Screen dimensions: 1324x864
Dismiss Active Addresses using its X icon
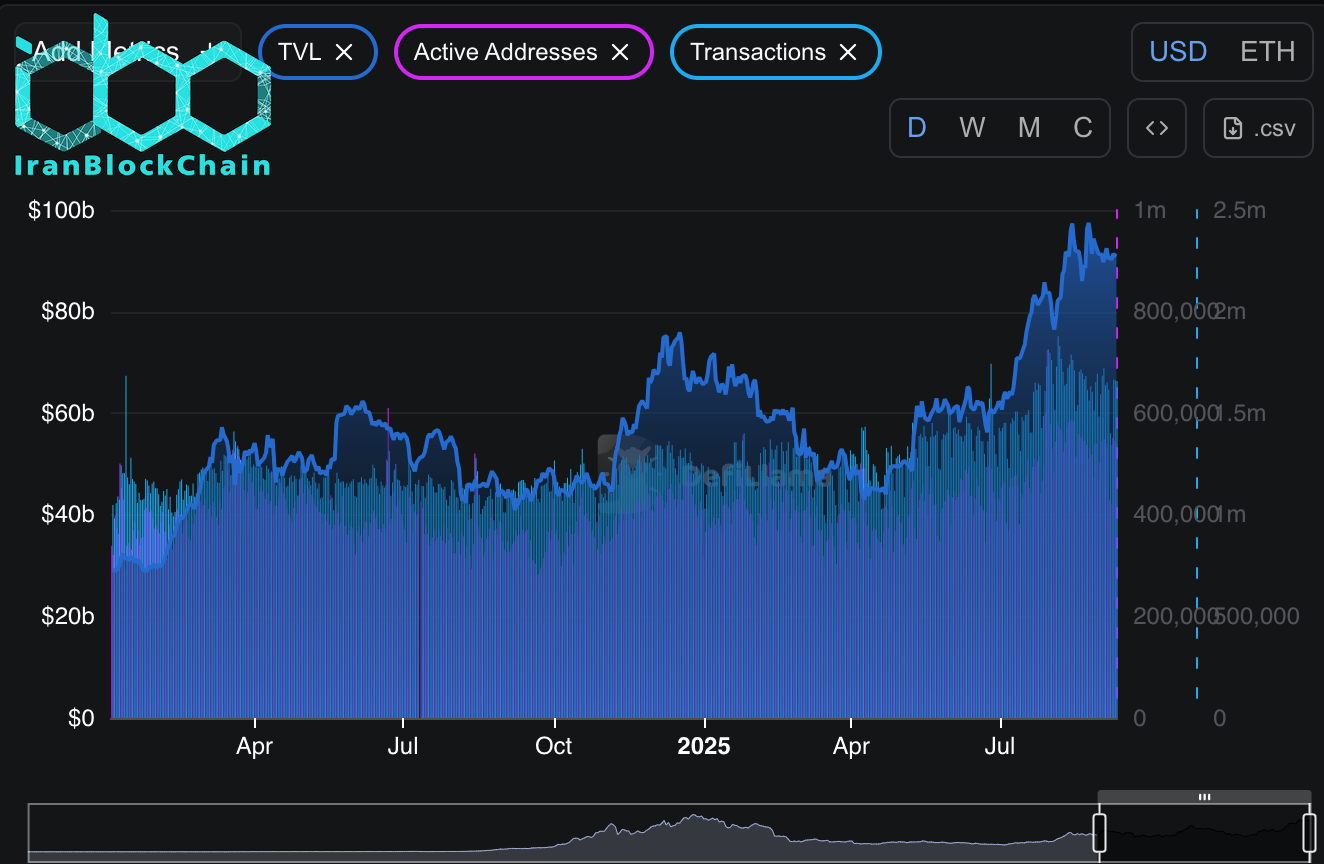coord(619,52)
